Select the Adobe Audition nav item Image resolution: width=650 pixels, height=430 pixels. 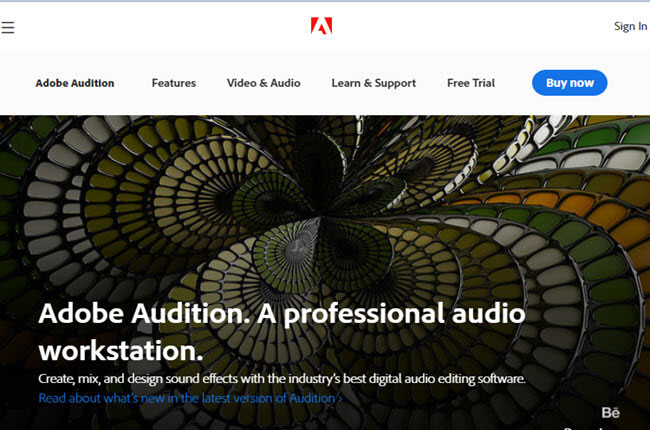click(75, 83)
